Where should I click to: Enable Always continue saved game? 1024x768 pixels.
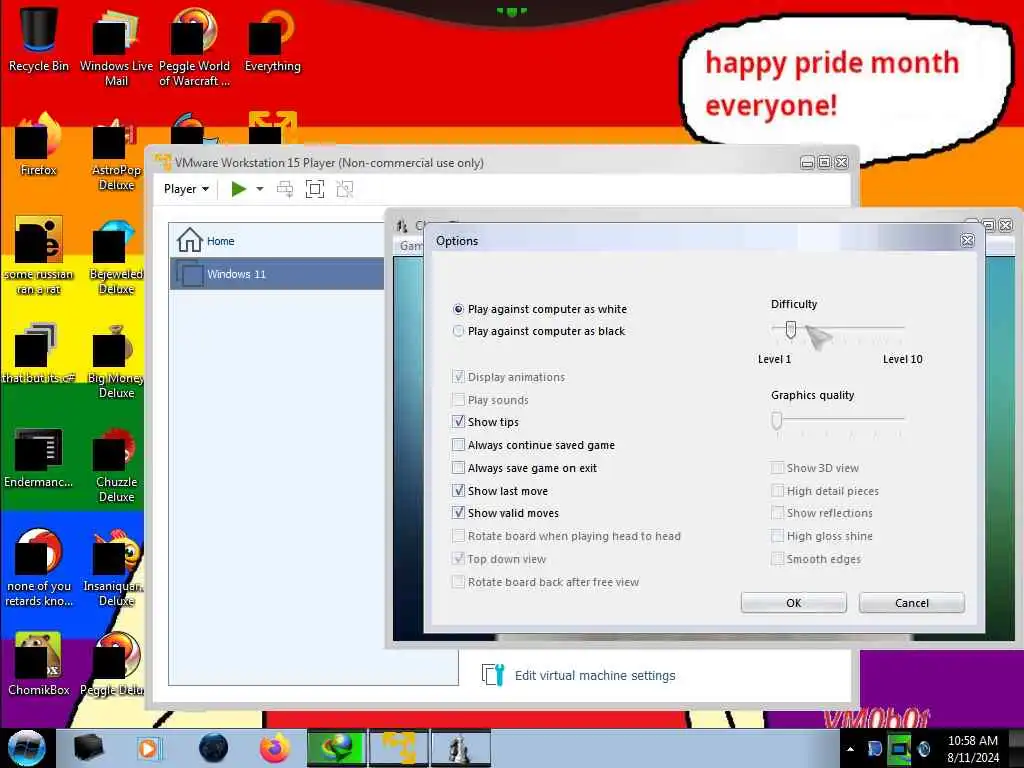(x=458, y=445)
